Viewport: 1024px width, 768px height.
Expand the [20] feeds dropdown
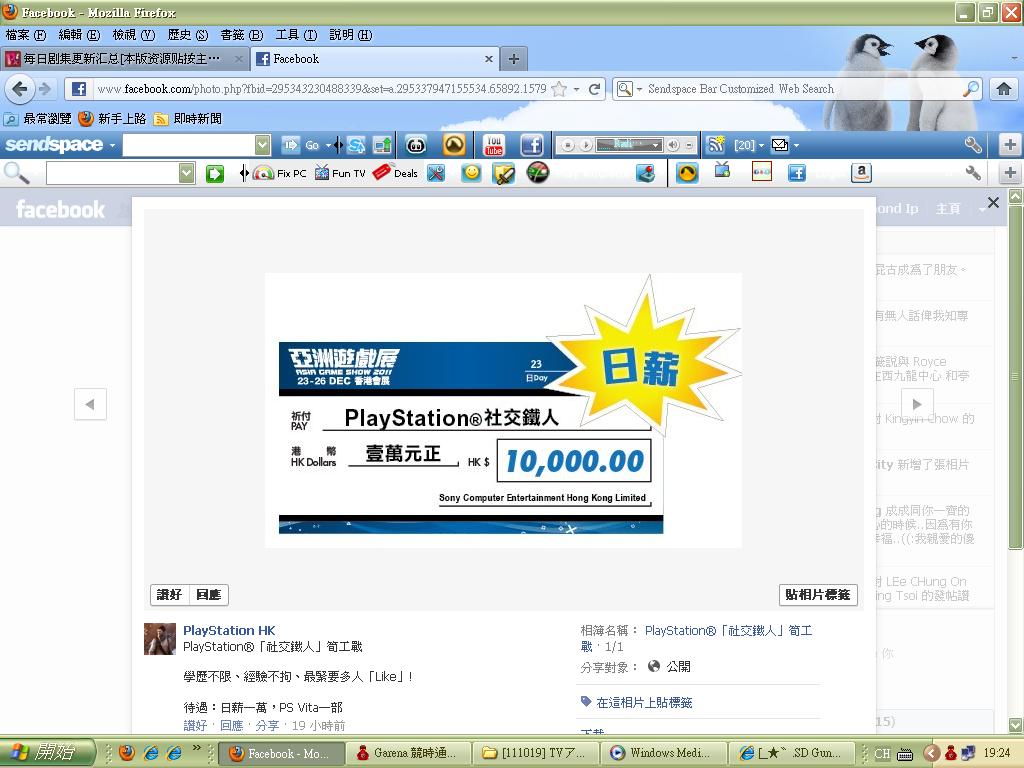point(761,146)
